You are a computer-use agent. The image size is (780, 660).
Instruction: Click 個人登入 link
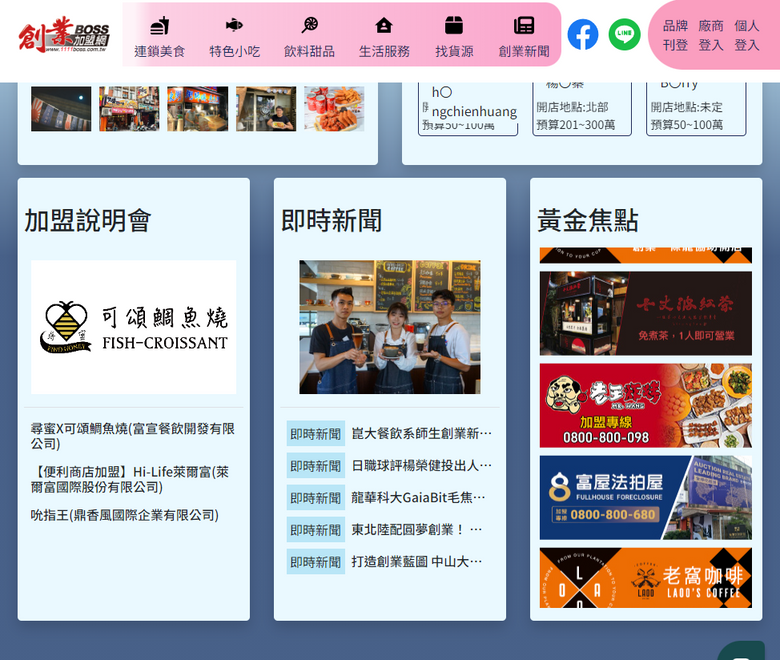[x=747, y=35]
